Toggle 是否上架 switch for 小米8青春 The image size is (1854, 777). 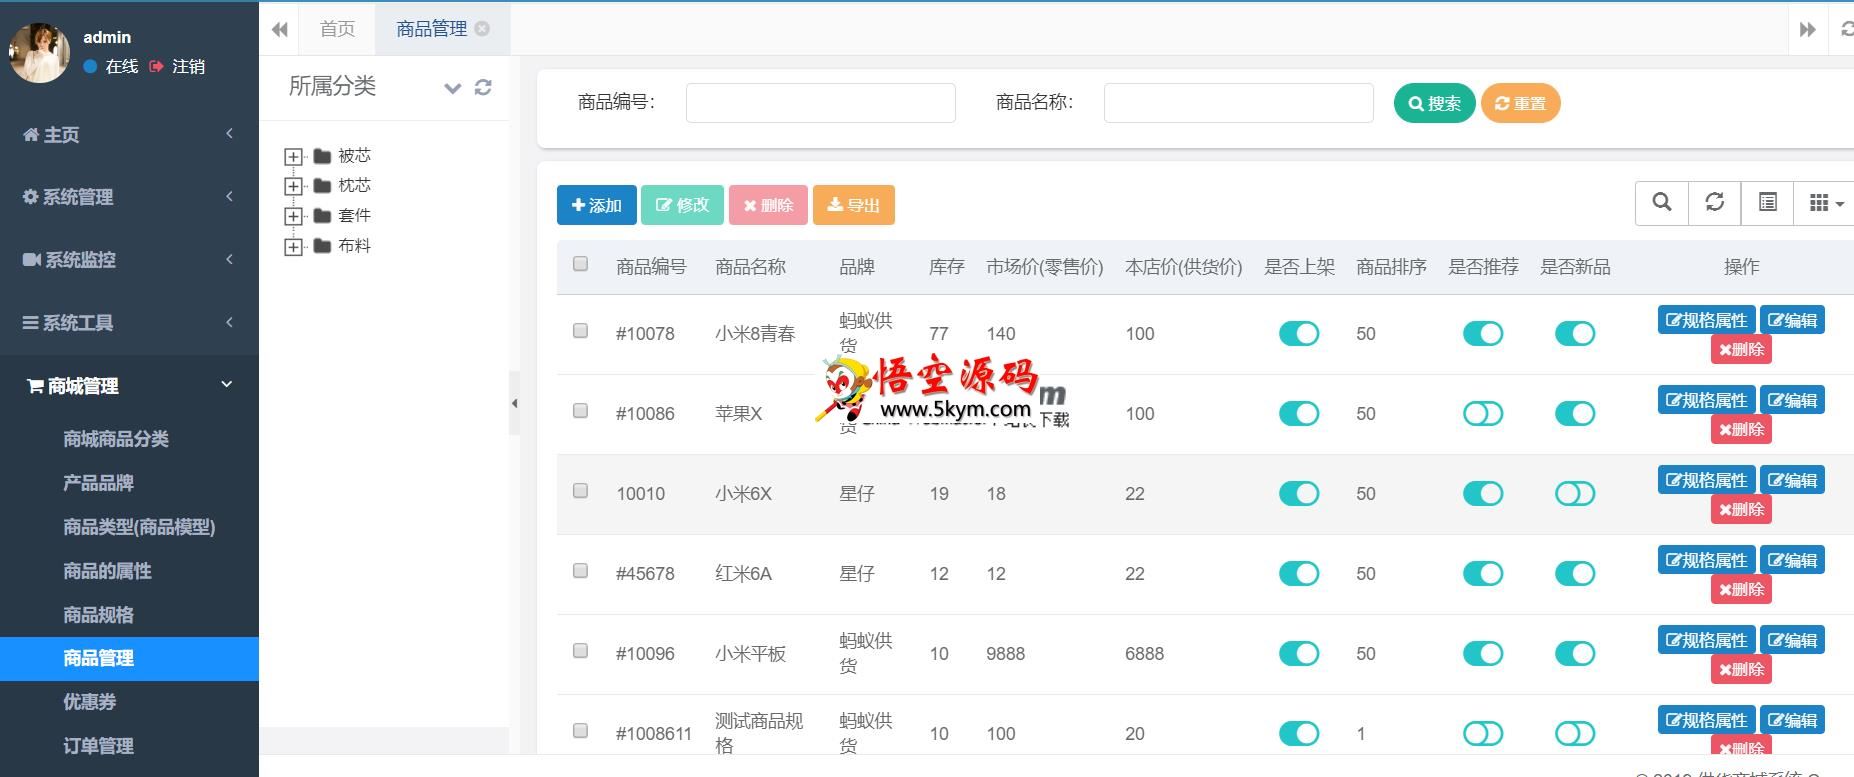coord(1299,334)
